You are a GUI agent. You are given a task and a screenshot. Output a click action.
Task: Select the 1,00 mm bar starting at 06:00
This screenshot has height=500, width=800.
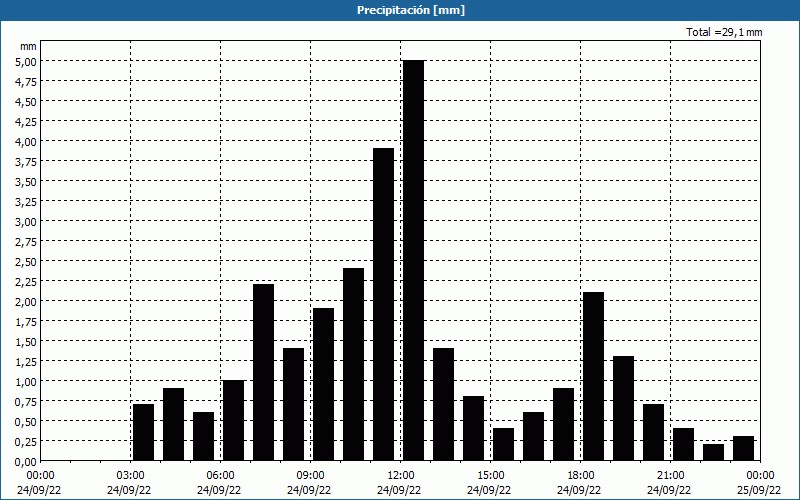pos(233,420)
